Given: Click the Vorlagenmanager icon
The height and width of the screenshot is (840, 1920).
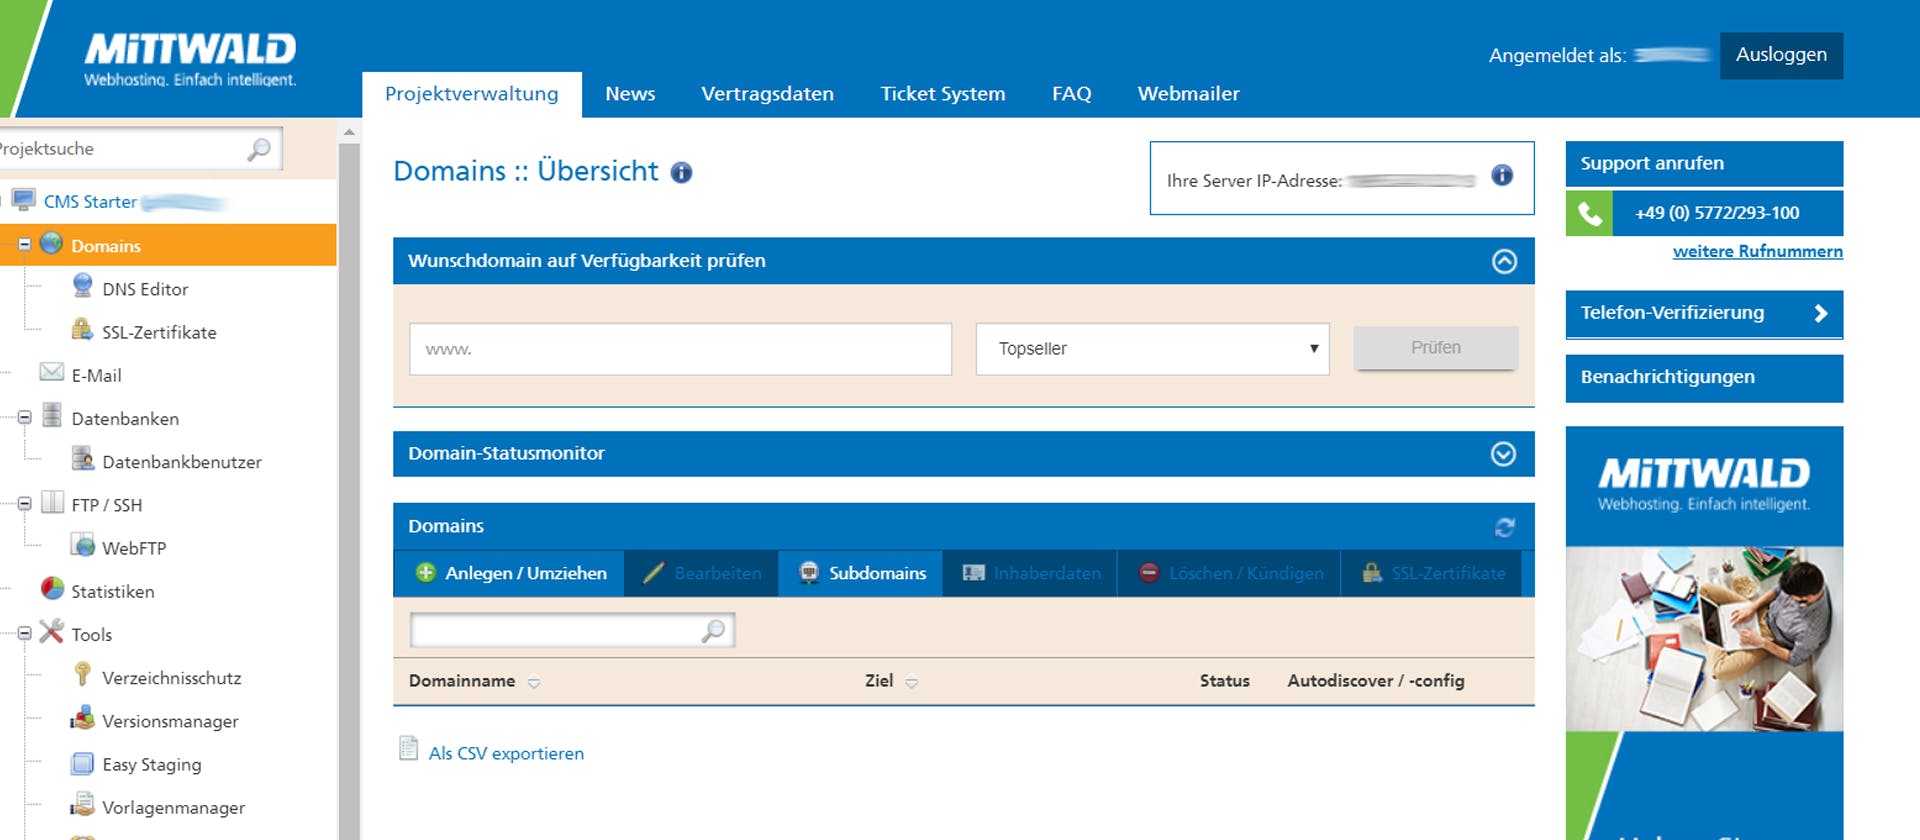Looking at the screenshot, I should click(x=83, y=805).
